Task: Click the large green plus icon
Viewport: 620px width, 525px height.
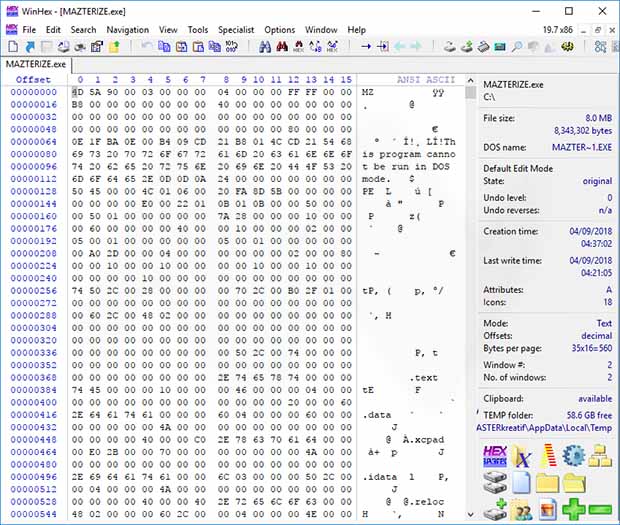Action: (x=574, y=510)
